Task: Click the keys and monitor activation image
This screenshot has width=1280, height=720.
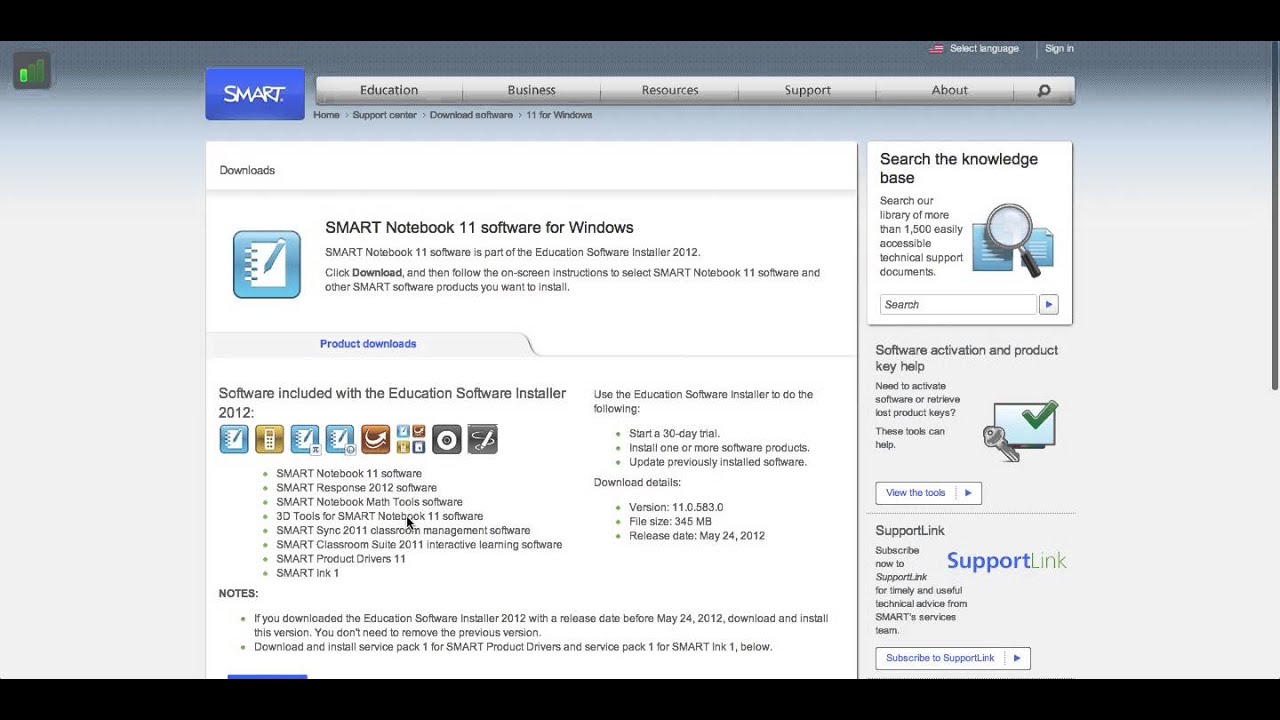Action: click(x=1020, y=431)
